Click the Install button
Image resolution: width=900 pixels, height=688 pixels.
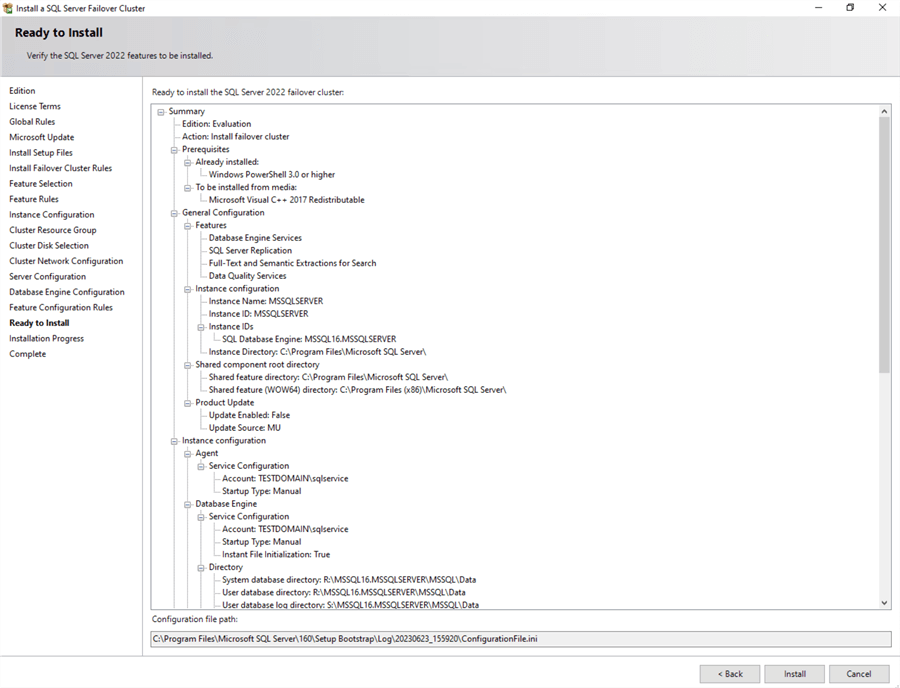[x=794, y=674]
